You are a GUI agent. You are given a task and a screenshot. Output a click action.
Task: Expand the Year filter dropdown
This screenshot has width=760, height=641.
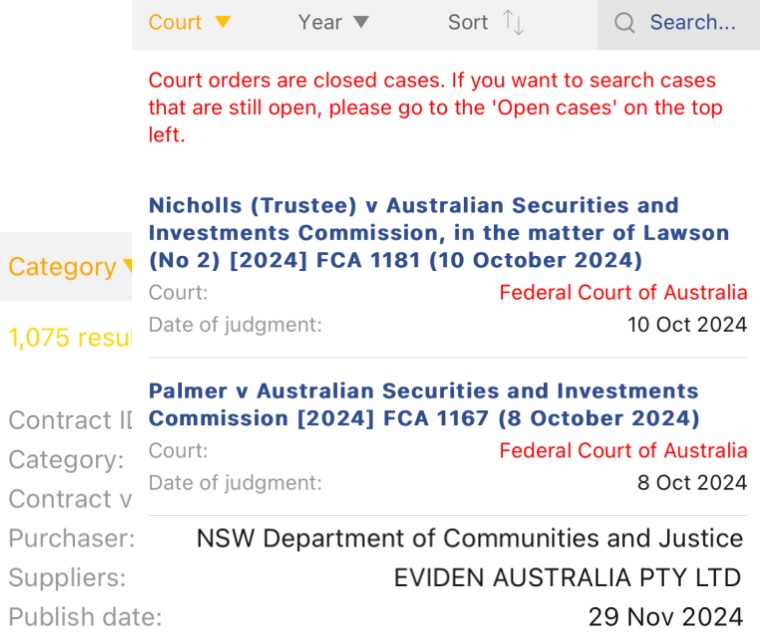tap(333, 22)
